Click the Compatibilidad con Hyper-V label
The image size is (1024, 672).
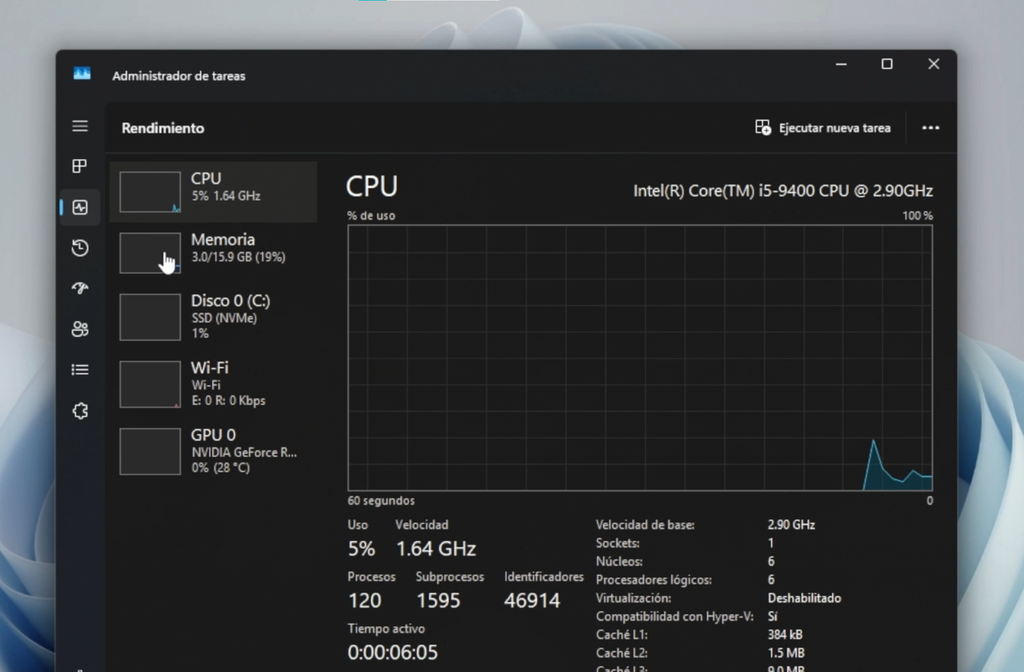[x=674, y=616]
